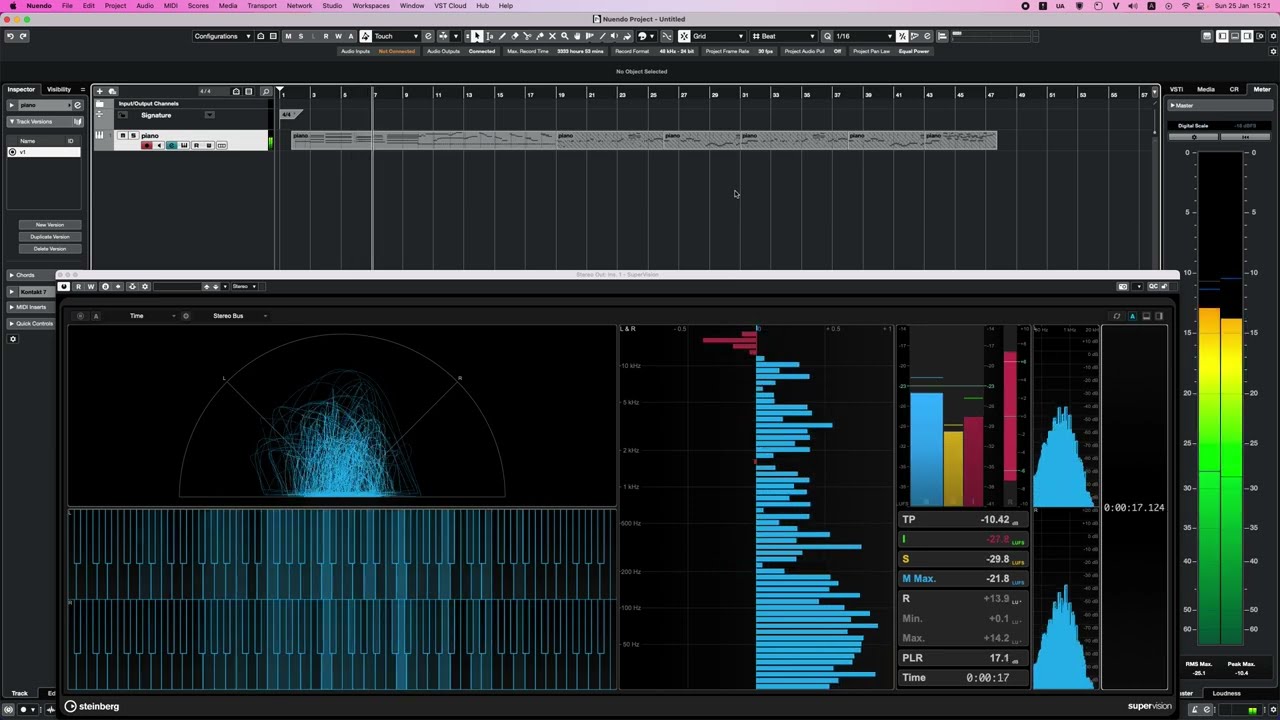Click record enable on piano track
This screenshot has width=1280, height=720.
coord(147,146)
